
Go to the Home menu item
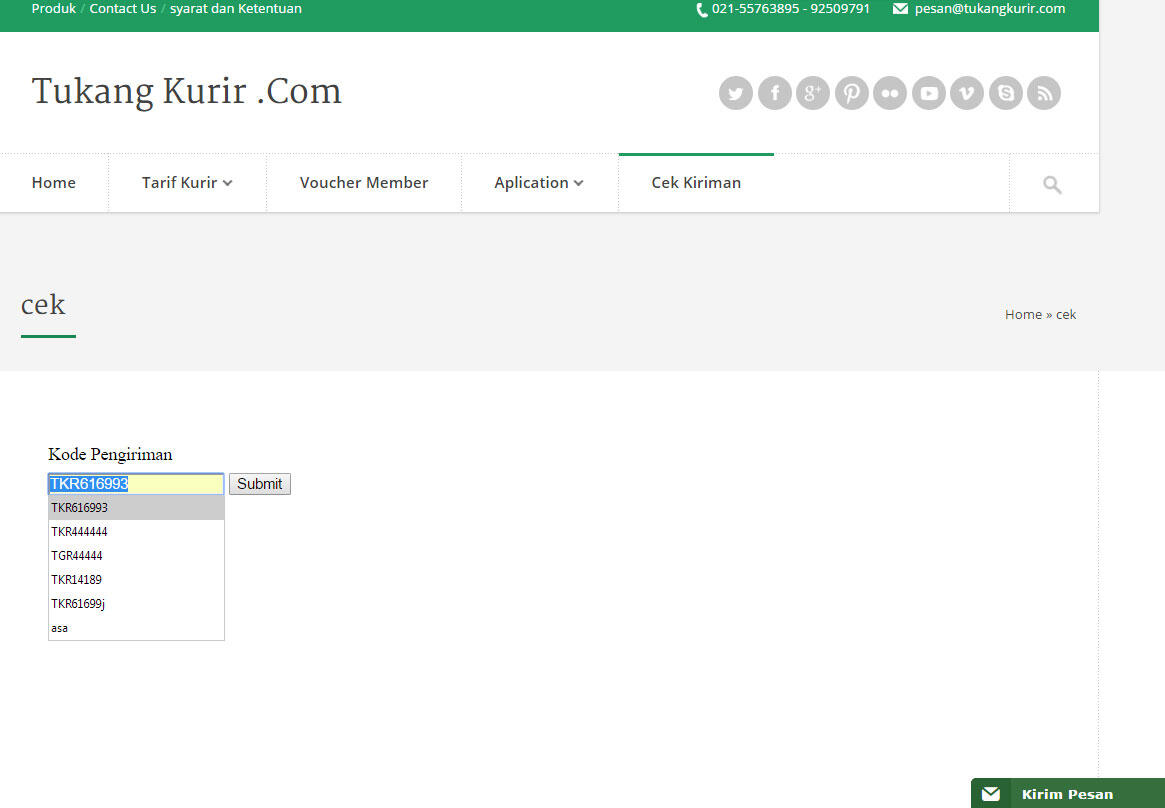pyautogui.click(x=53, y=183)
